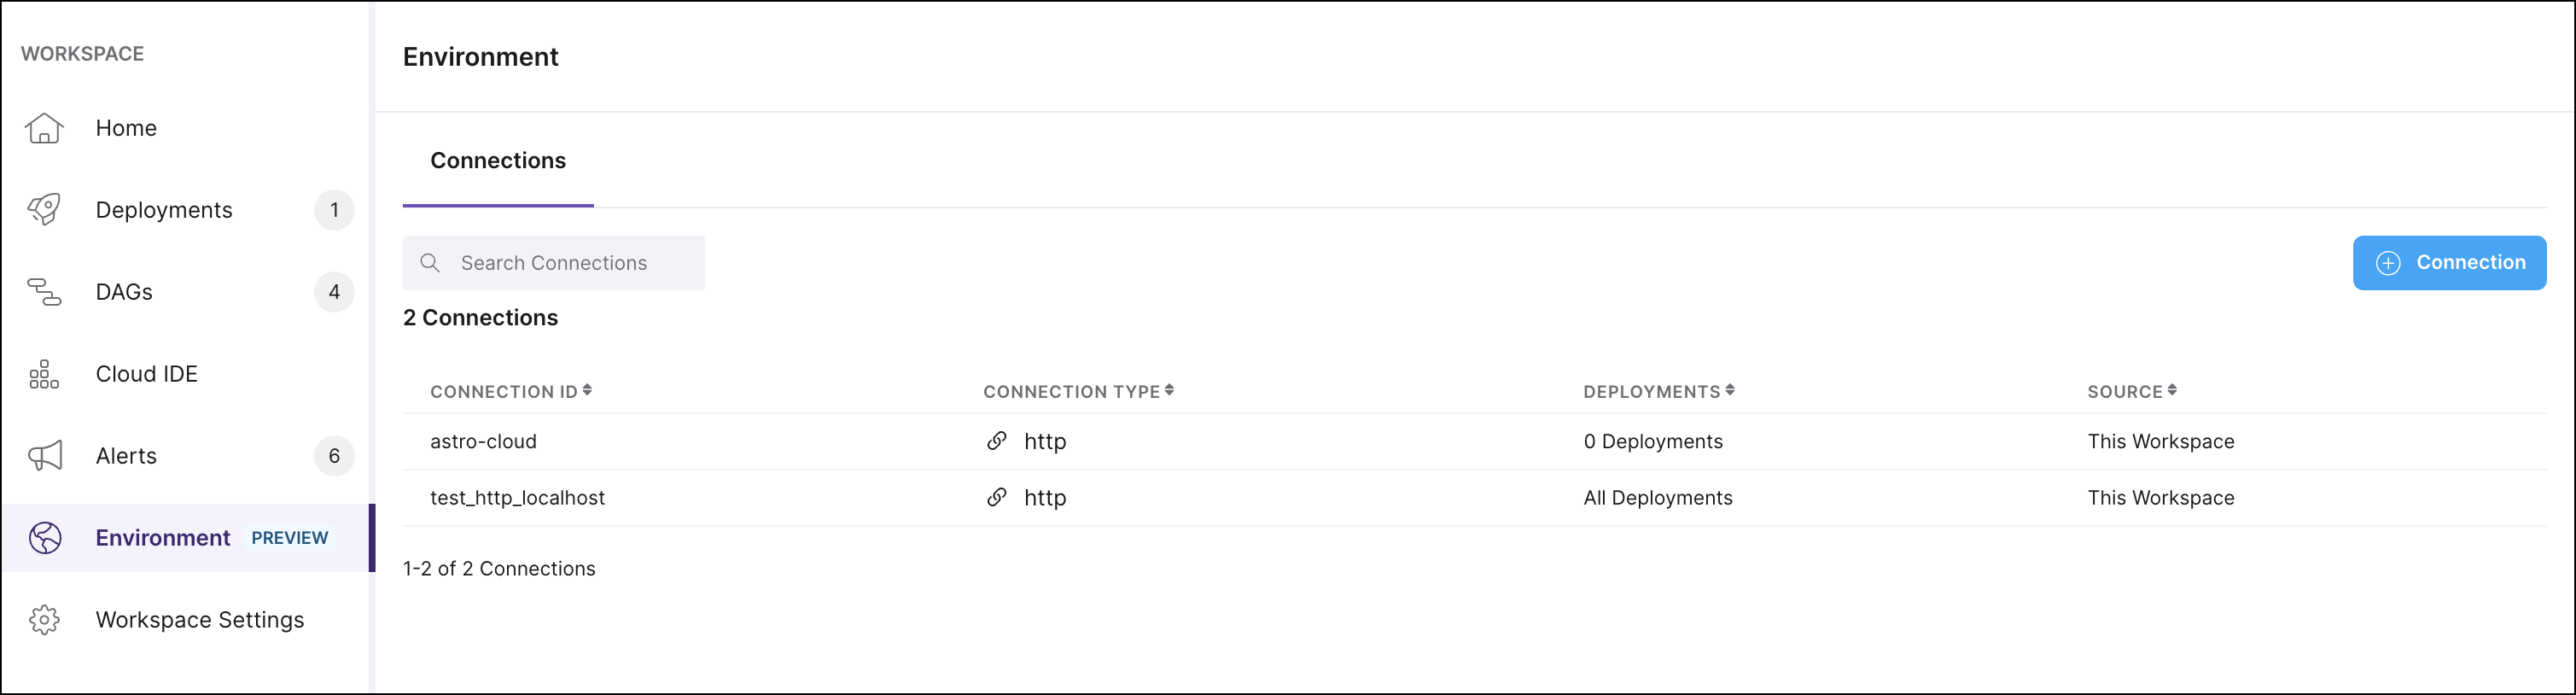Open Deployments via the rocket icon
This screenshot has height=695, width=2576.
coord(44,210)
